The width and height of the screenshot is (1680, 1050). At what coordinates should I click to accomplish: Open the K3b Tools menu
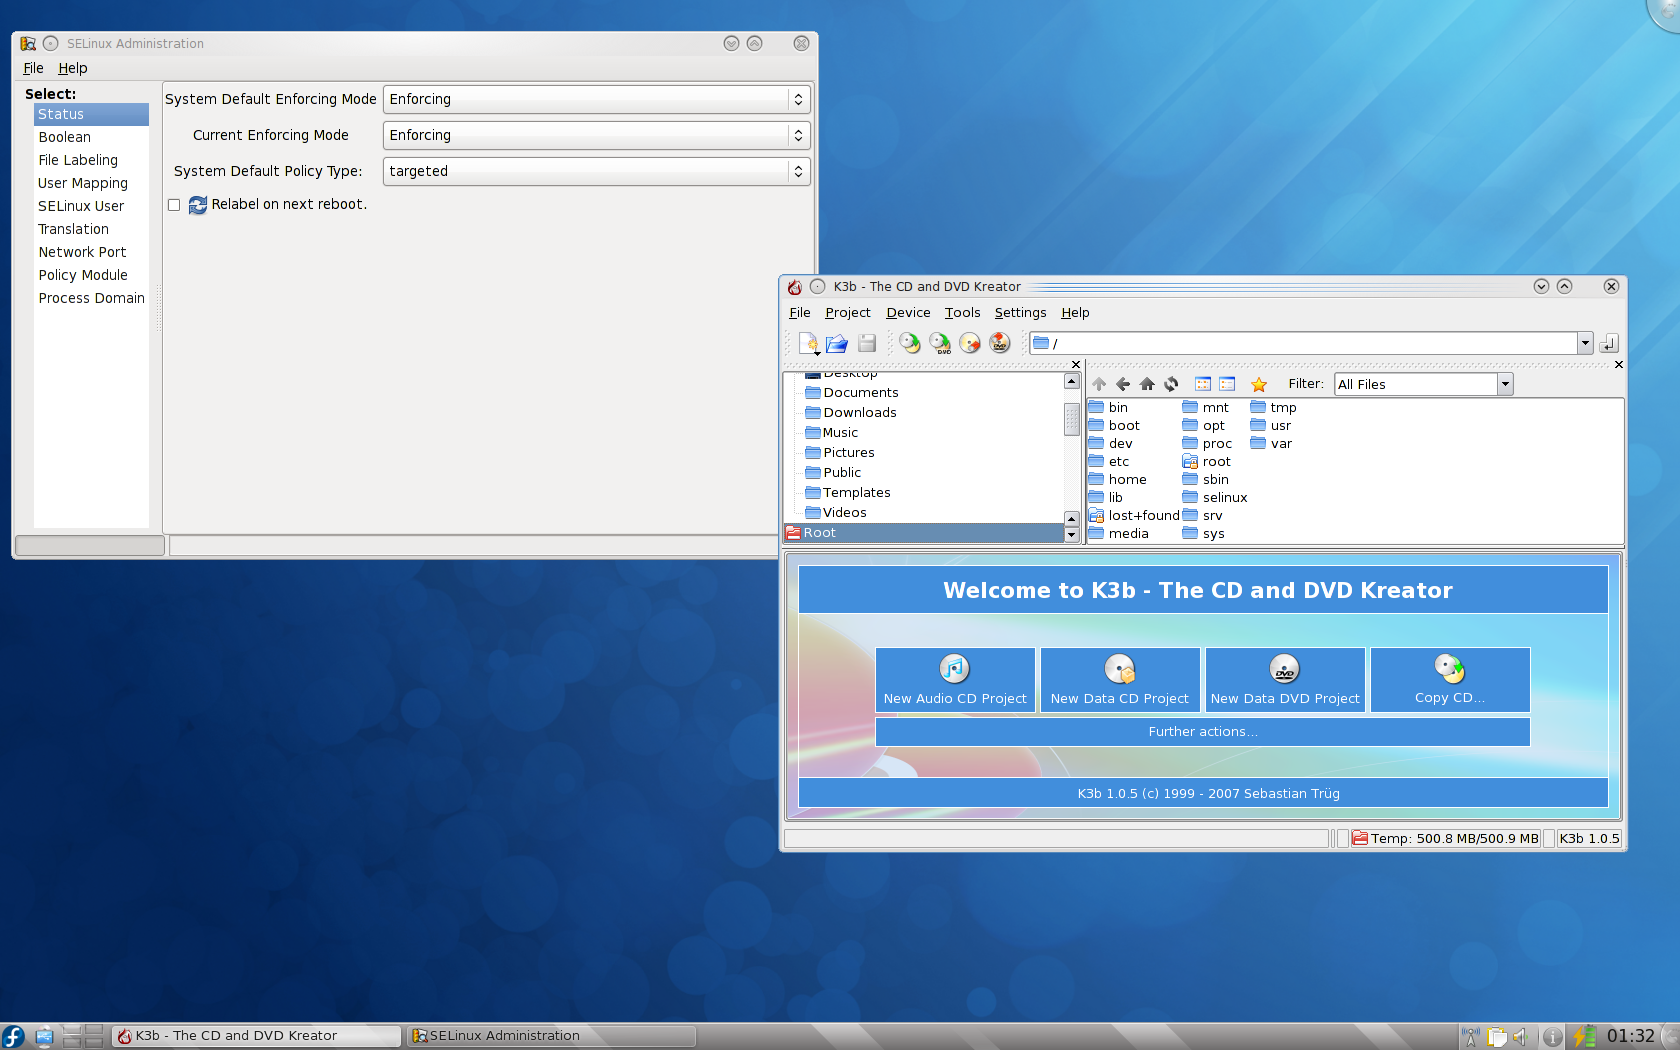(x=962, y=313)
